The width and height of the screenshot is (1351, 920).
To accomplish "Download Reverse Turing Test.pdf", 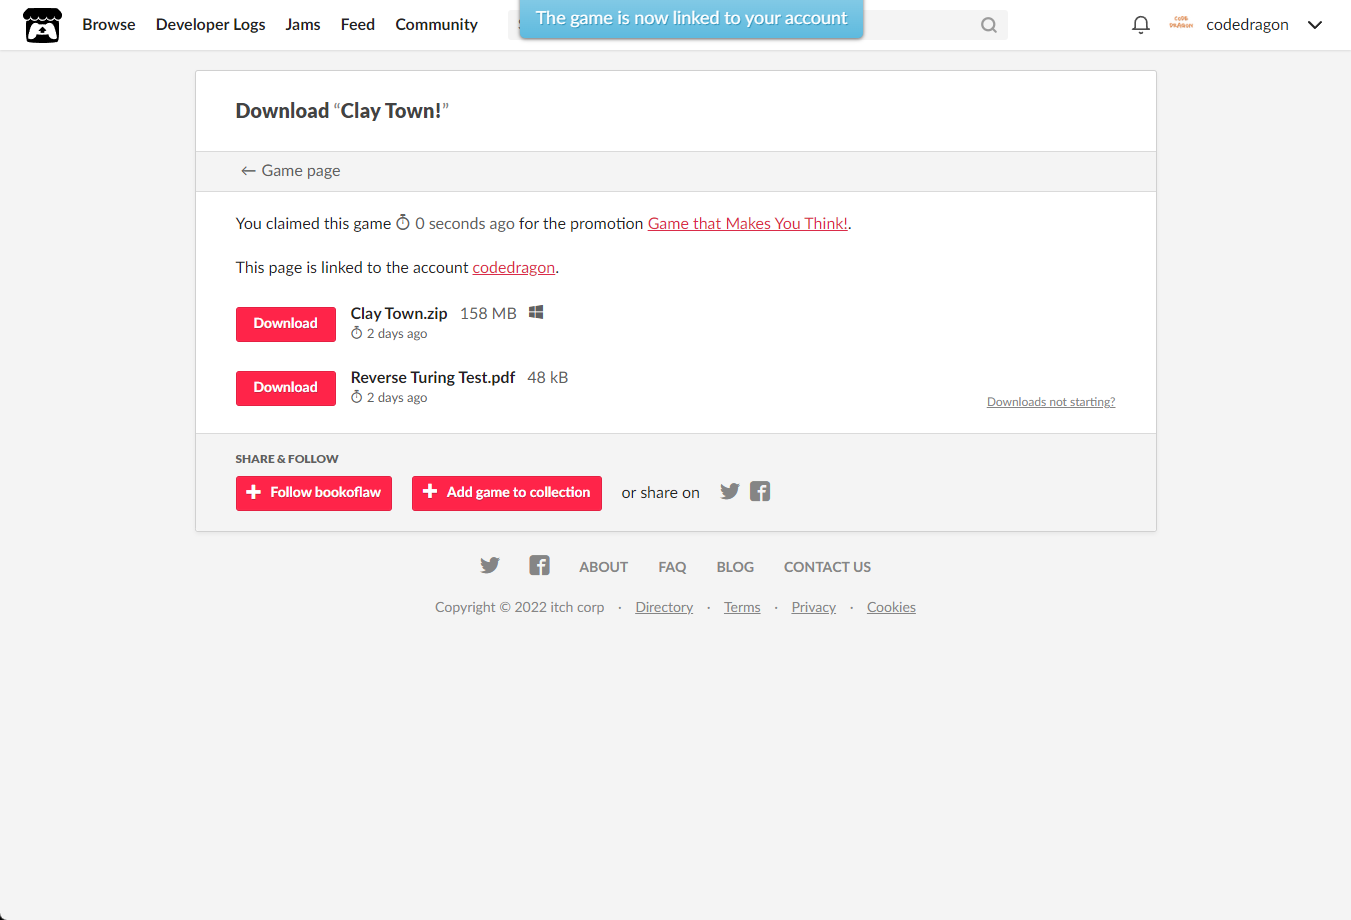I will click(286, 388).
